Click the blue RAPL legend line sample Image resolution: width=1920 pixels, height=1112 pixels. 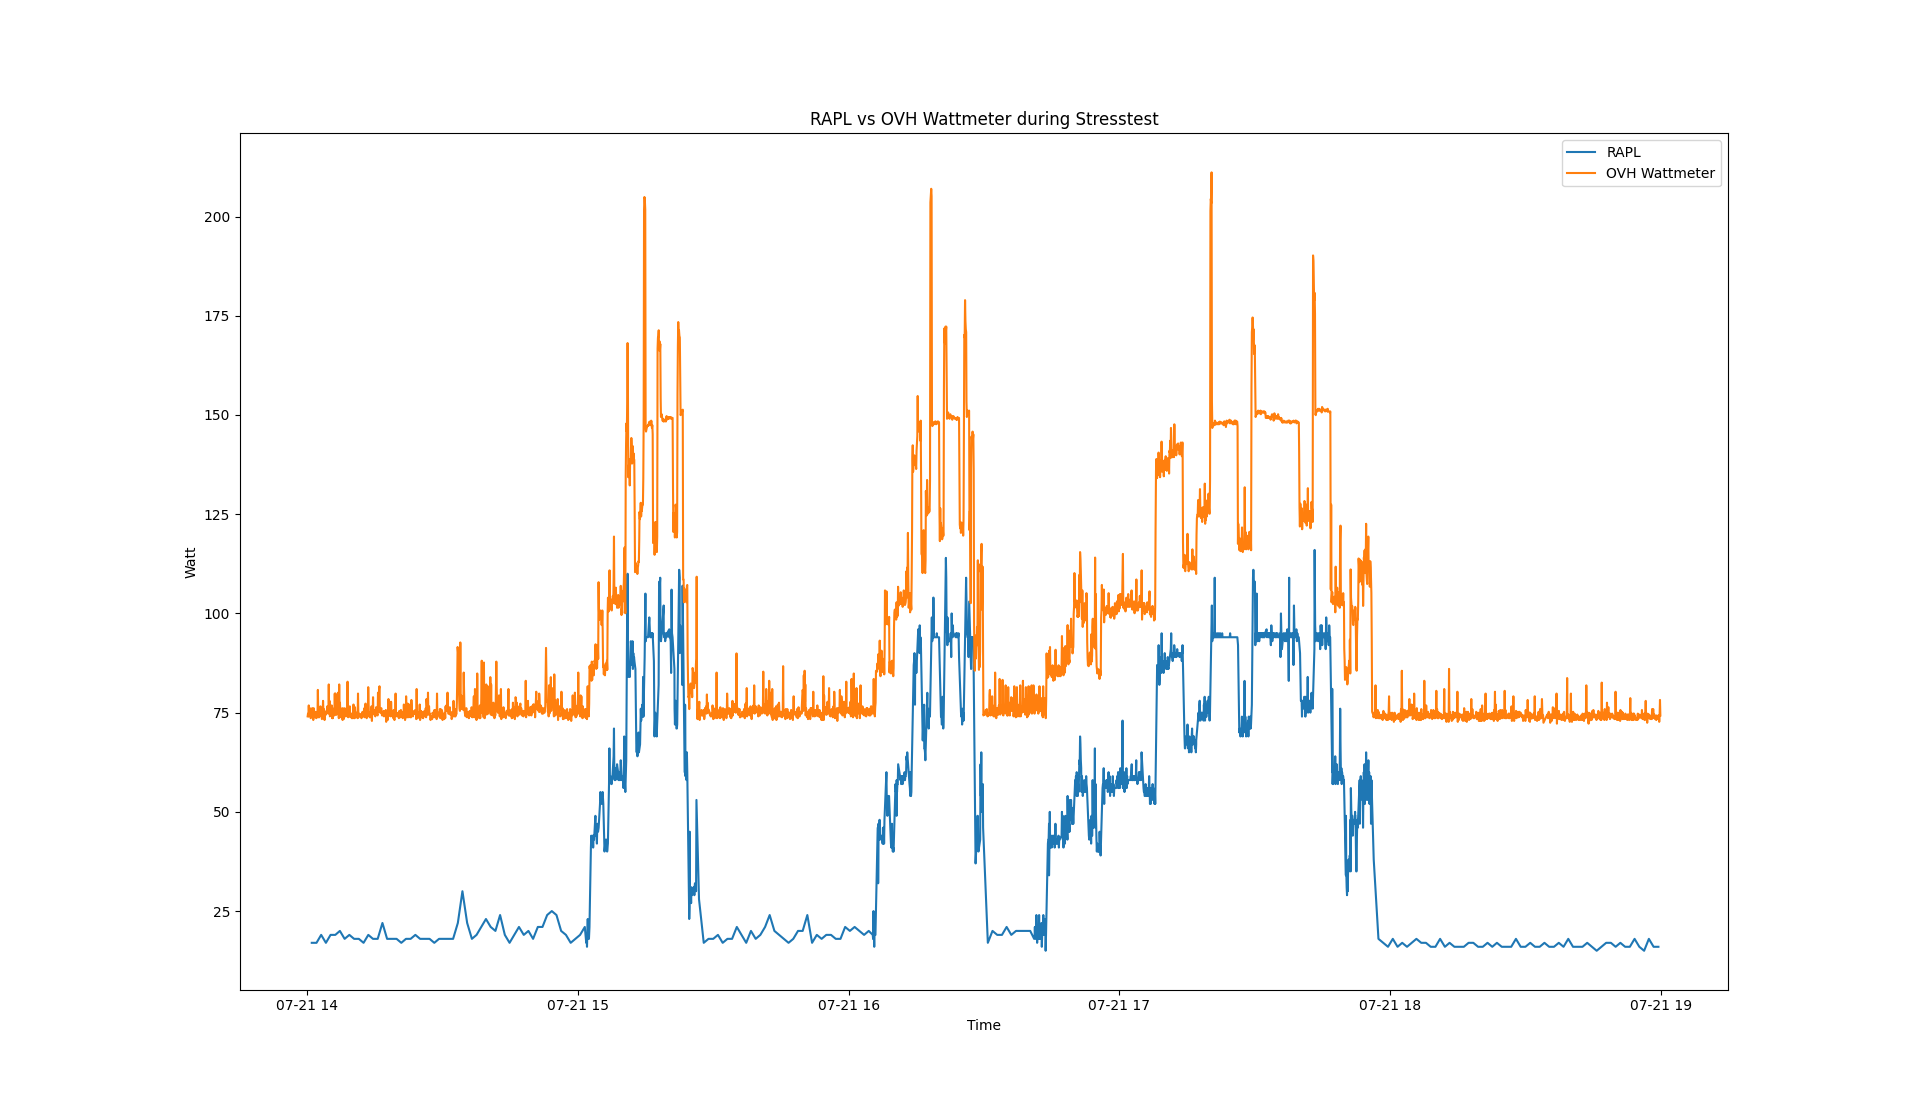point(1581,152)
